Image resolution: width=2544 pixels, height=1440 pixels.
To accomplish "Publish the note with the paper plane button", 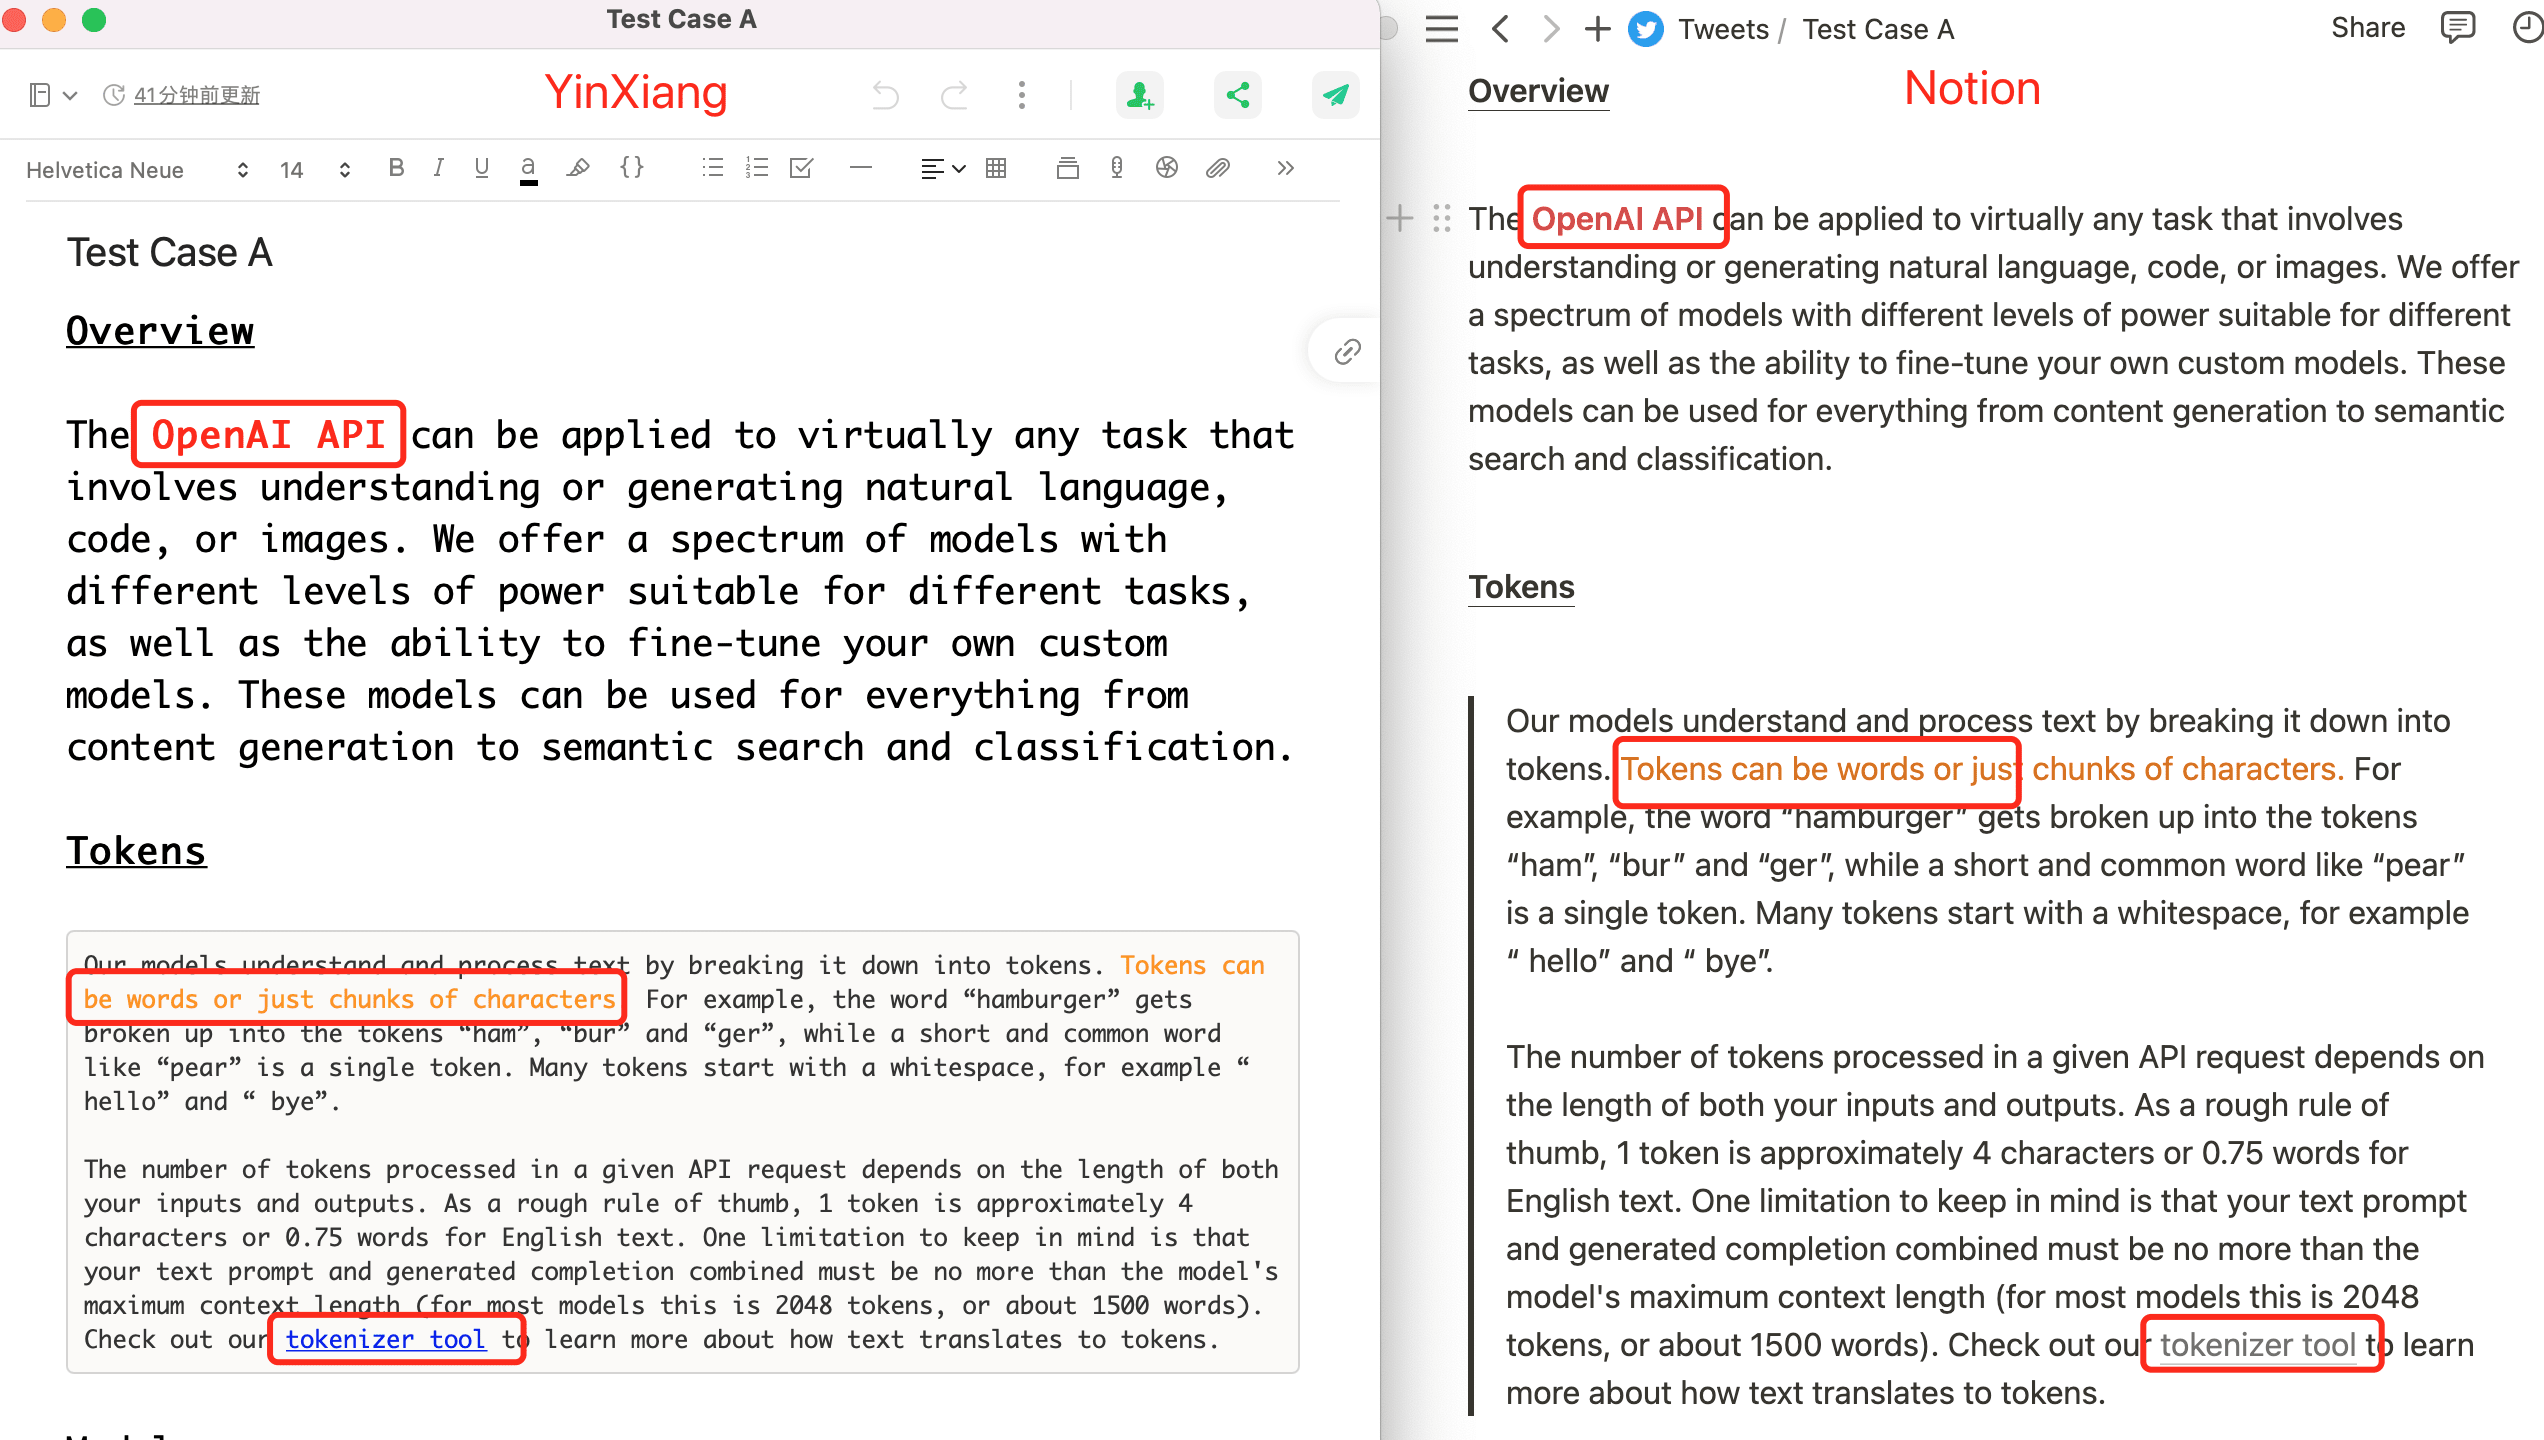I will tap(1336, 95).
